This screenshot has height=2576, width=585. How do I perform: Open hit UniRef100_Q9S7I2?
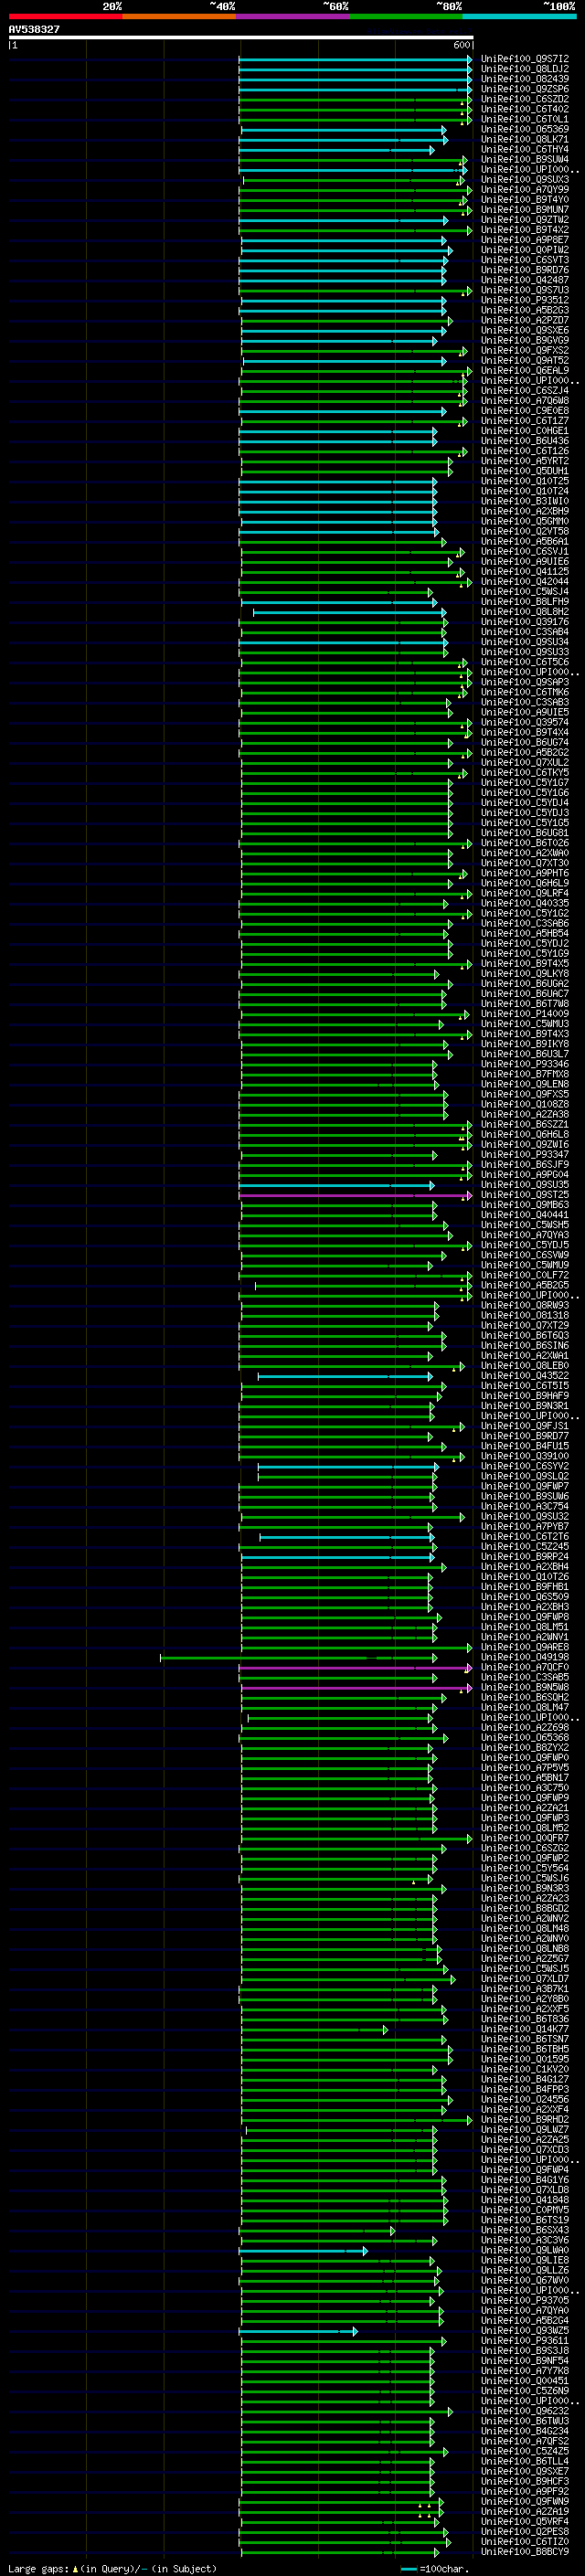[525, 59]
